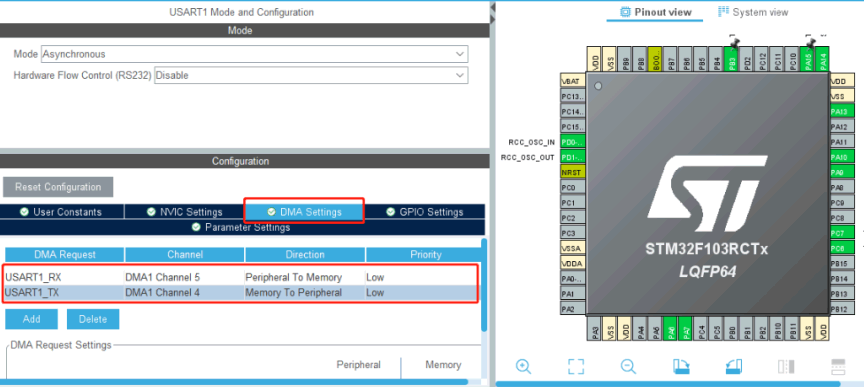
Task: Click the Reset Configuration button
Action: coord(58,187)
